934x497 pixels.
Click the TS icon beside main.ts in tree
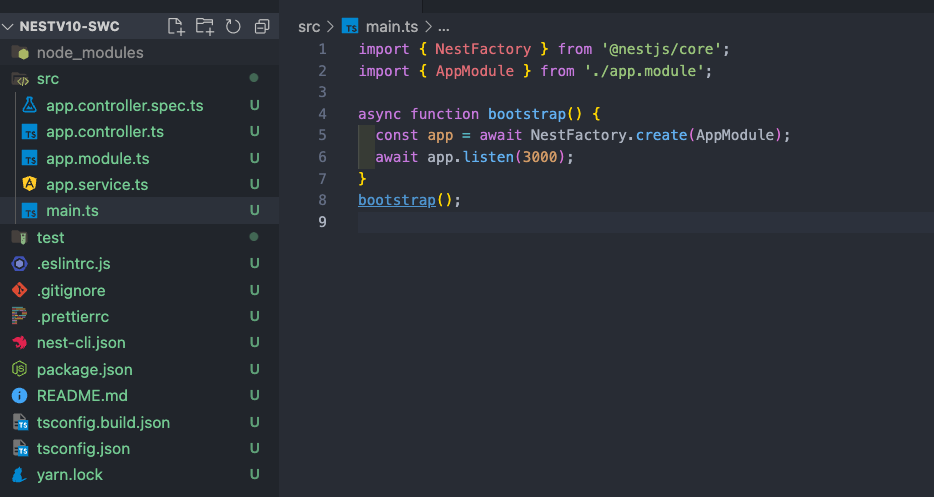pyautogui.click(x=29, y=210)
